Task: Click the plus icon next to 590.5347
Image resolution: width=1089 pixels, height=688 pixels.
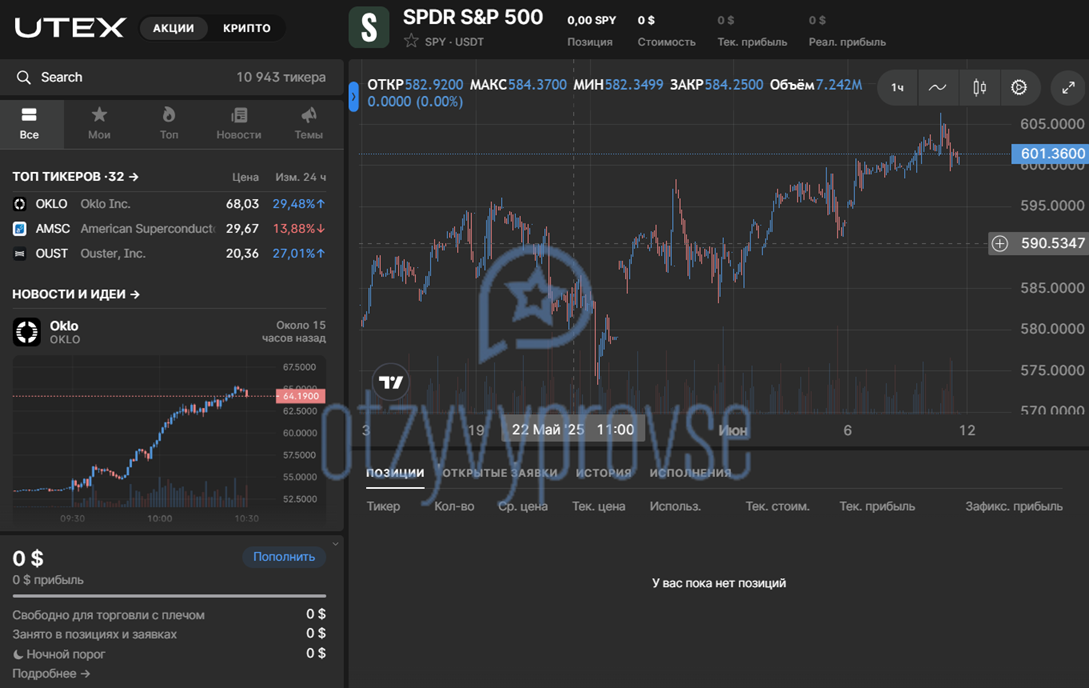Action: 999,243
